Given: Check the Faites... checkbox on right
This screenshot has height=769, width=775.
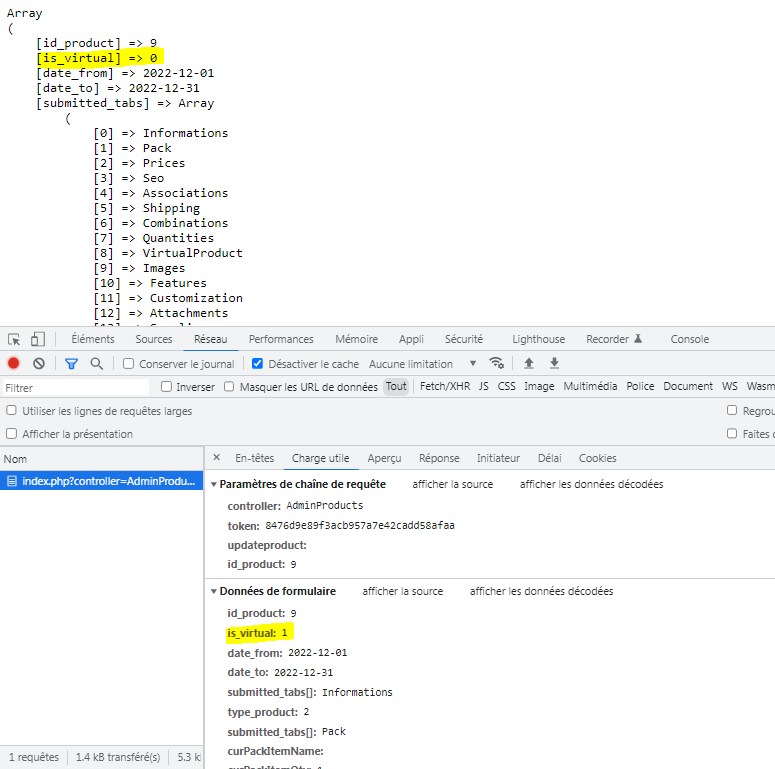Looking at the screenshot, I should (732, 434).
